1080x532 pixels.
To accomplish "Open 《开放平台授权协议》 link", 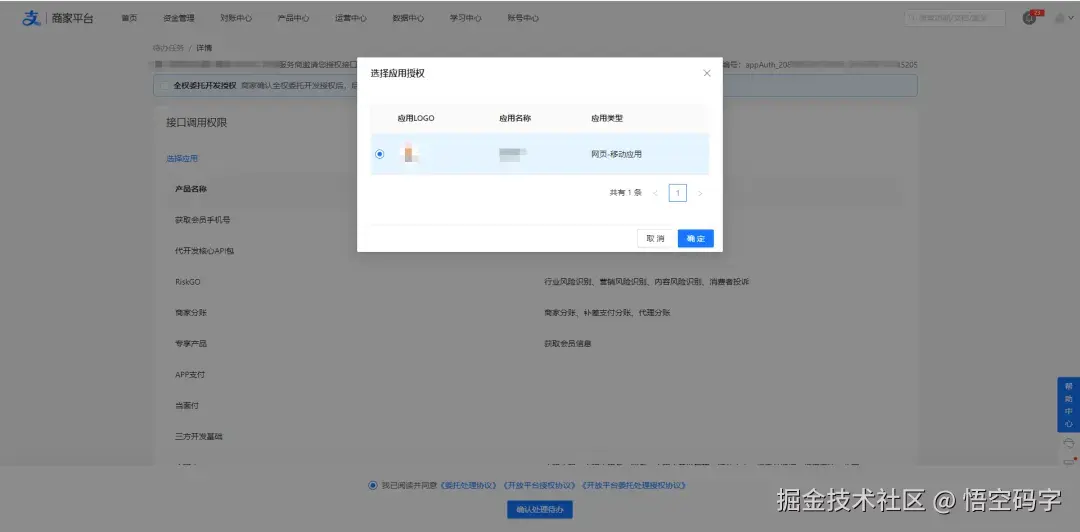I will pos(539,486).
